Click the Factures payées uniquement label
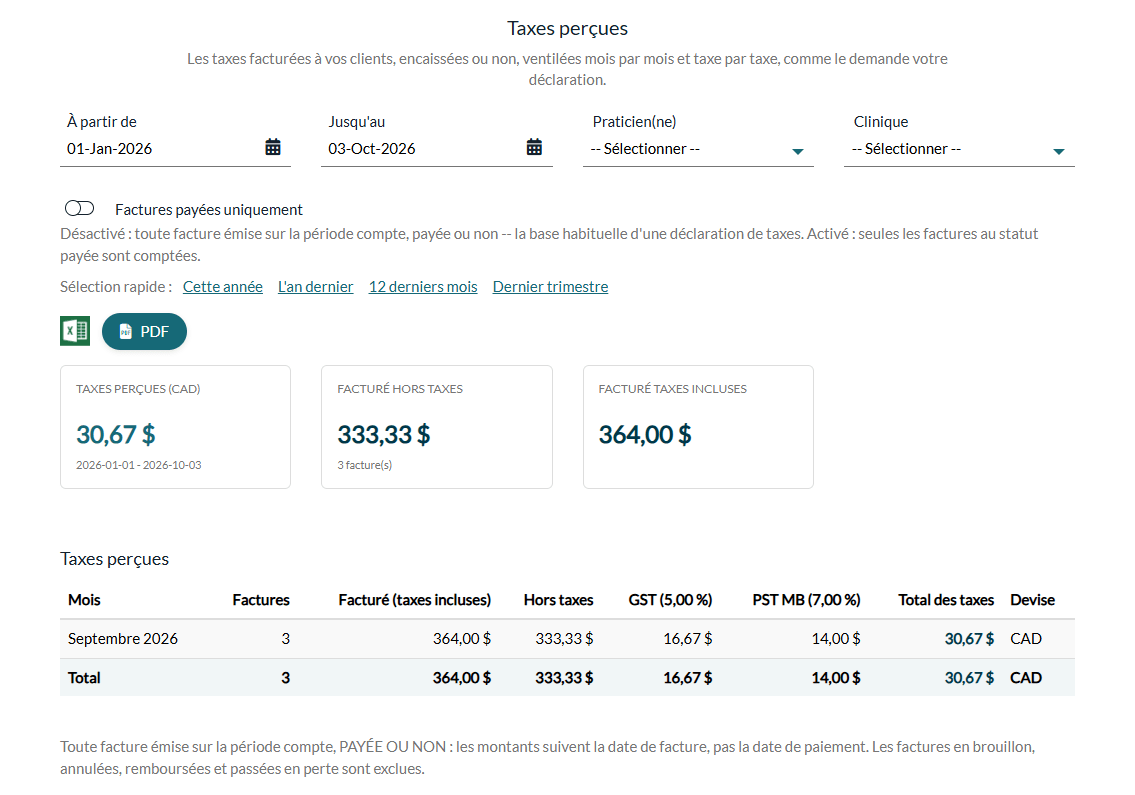Viewport: 1135px width, 795px height. pos(208,209)
